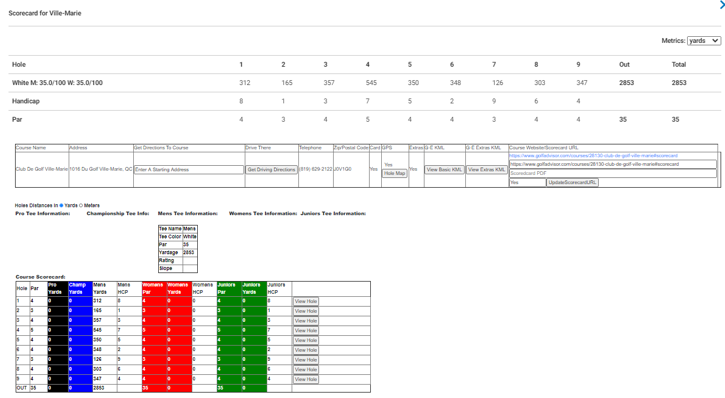
Task: Click Get Driving Directions button
Action: (271, 170)
